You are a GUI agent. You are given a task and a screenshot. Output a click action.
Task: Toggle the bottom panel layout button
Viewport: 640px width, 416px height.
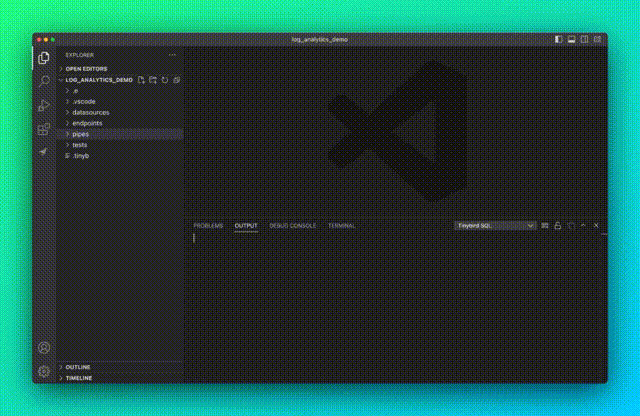572,39
